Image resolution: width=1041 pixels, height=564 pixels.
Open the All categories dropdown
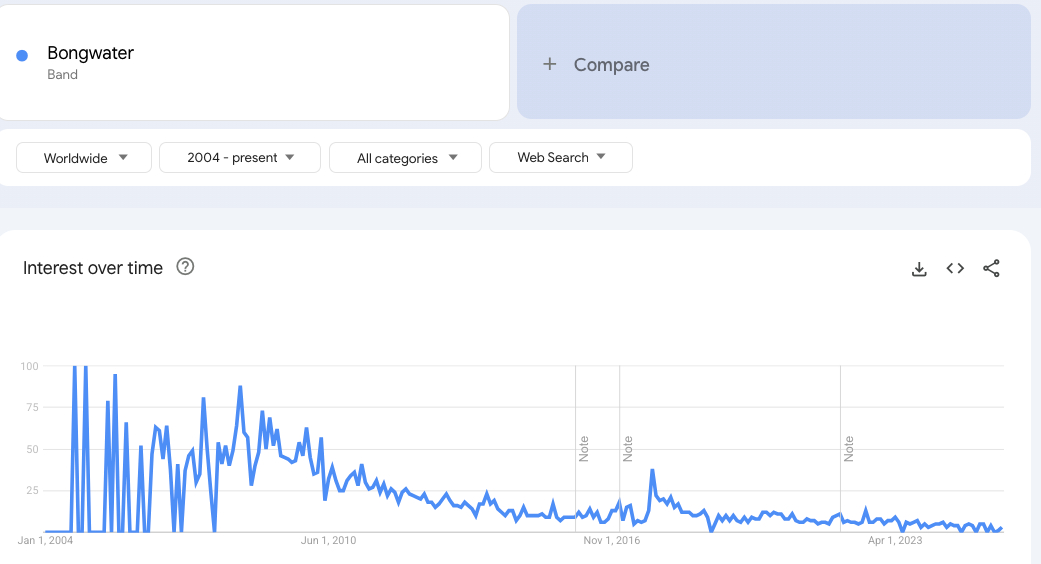405,158
